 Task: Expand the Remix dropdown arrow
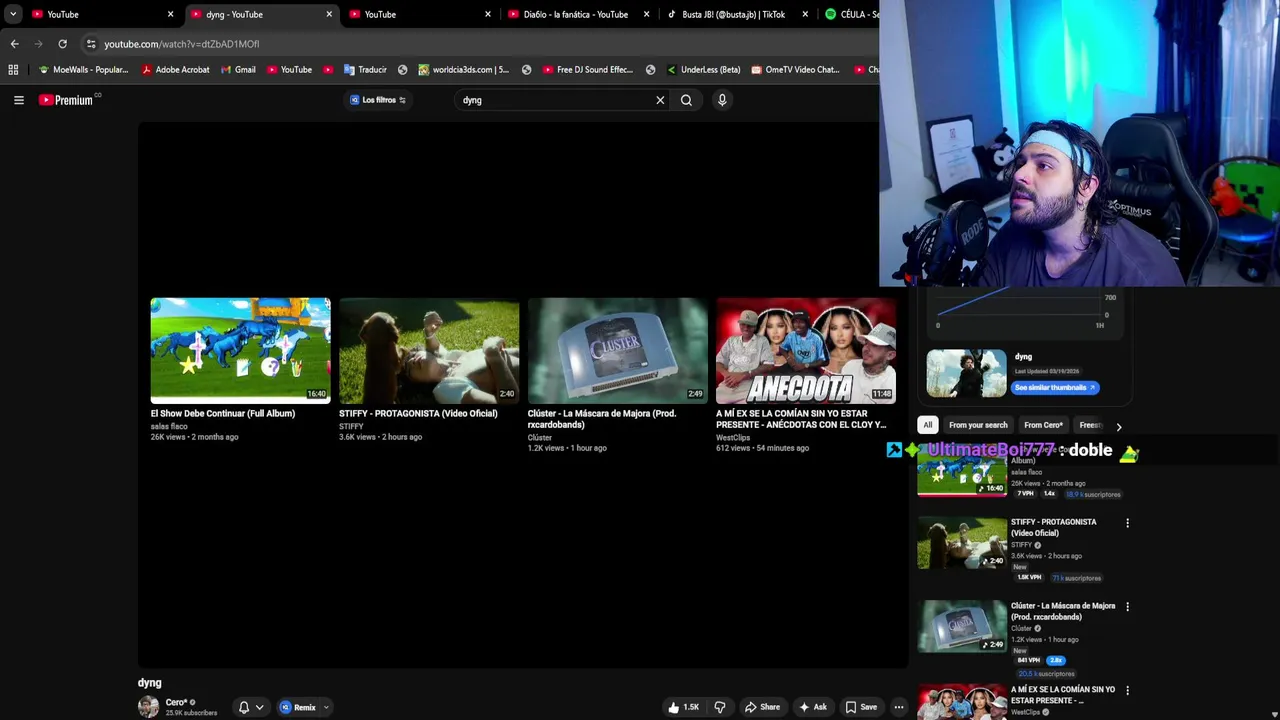(x=326, y=707)
